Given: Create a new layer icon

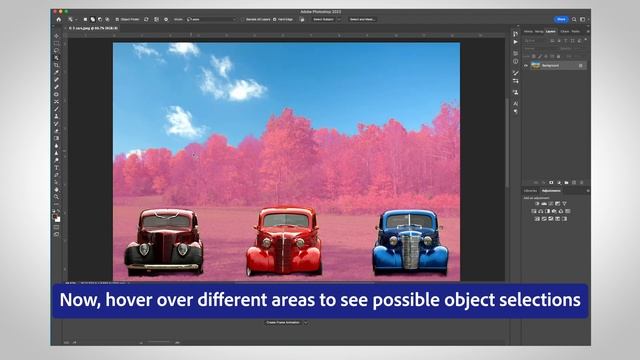Looking at the screenshot, I should point(574,182).
